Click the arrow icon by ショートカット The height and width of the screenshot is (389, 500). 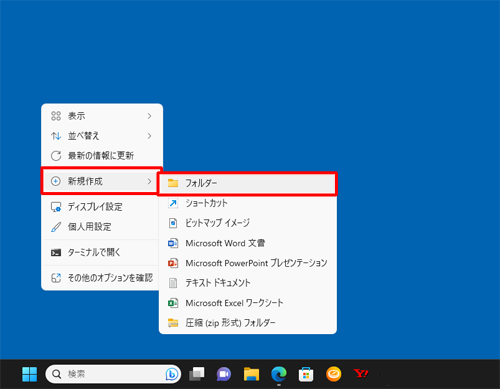(173, 203)
